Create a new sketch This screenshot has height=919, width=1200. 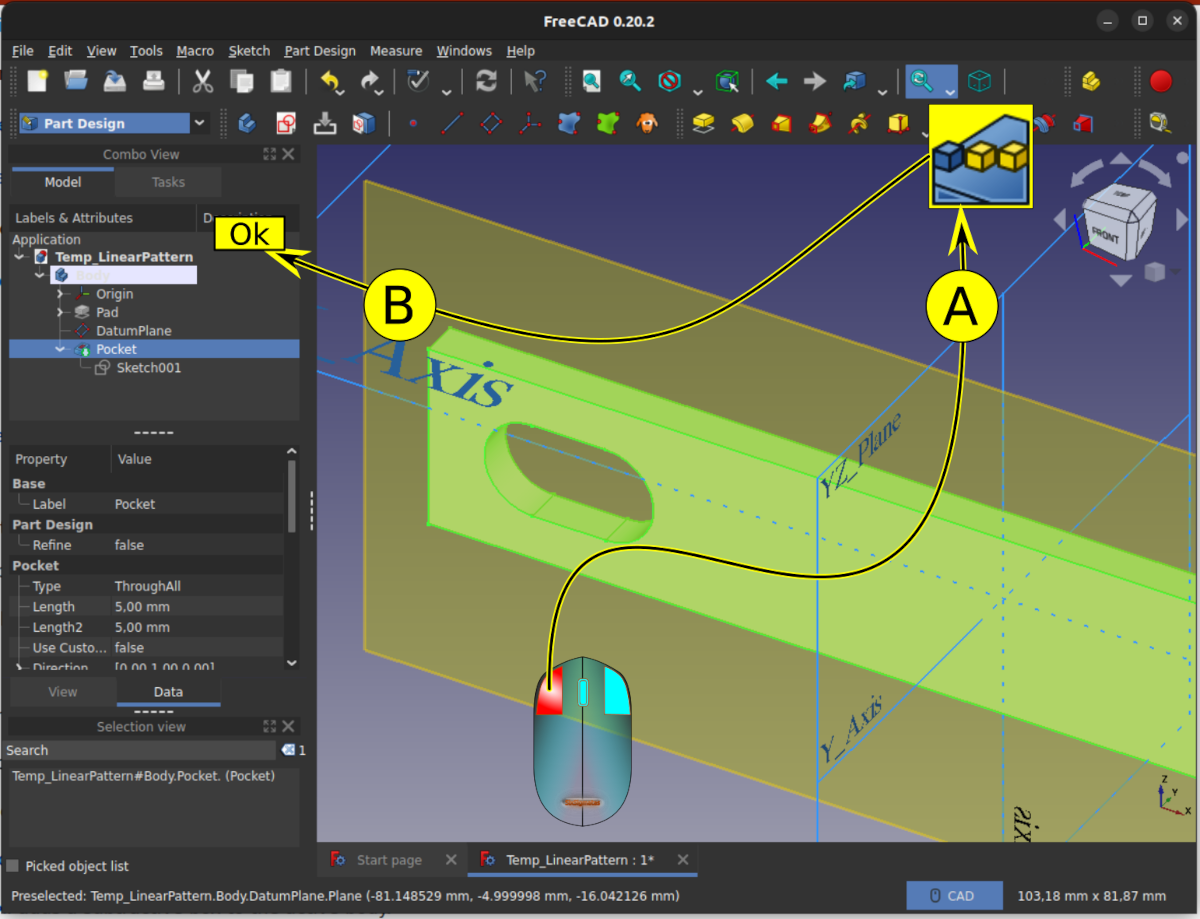(x=286, y=123)
